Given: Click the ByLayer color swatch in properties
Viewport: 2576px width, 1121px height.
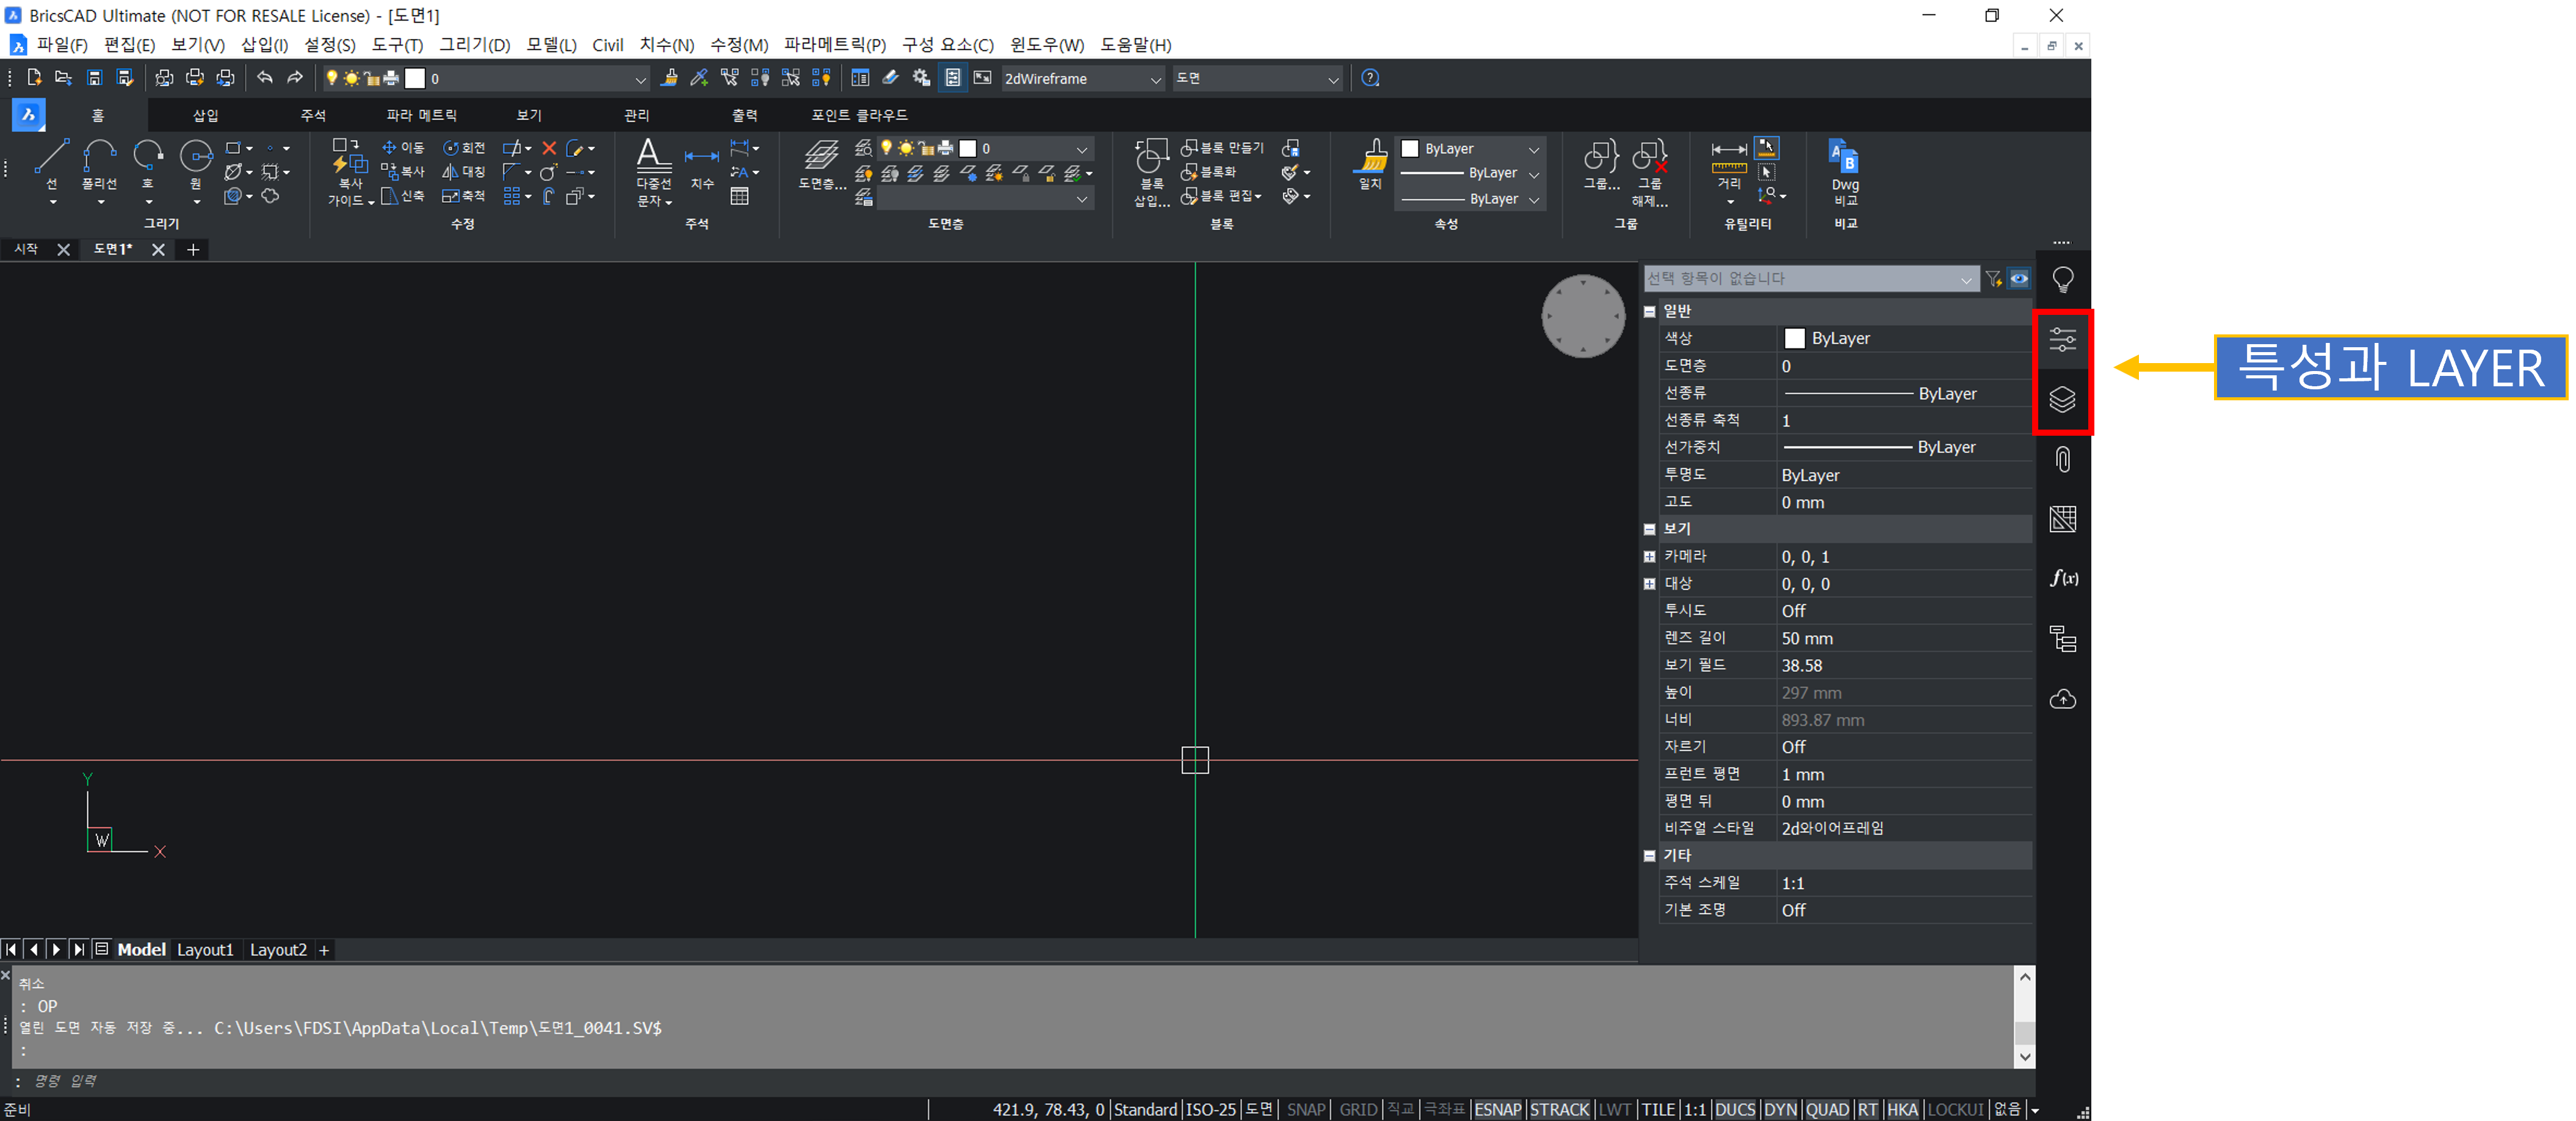Looking at the screenshot, I should click(1794, 339).
